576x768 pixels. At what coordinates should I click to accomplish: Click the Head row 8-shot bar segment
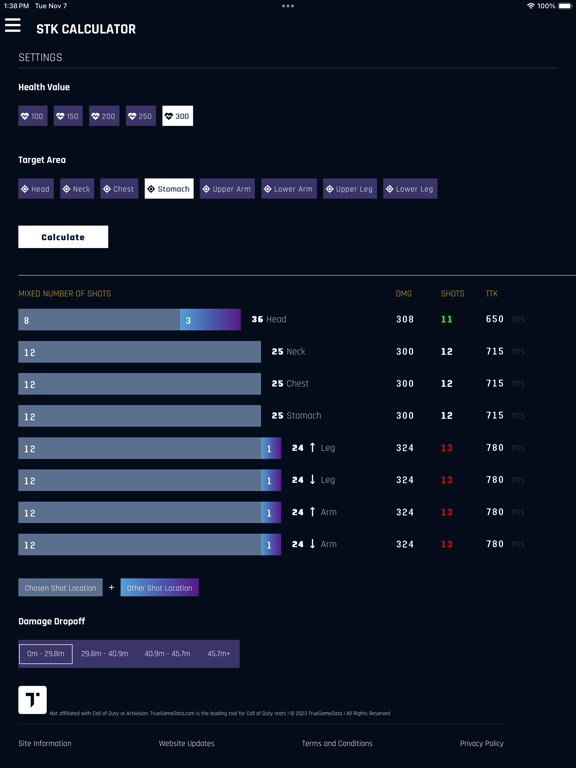(x=99, y=320)
